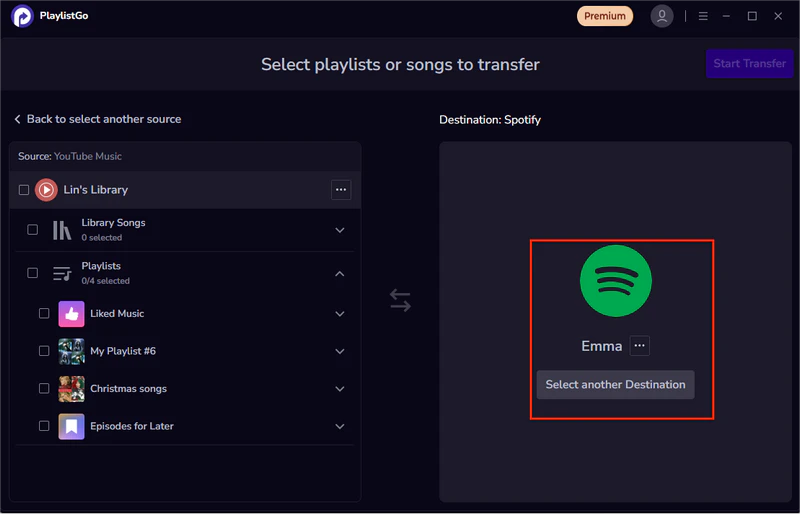Click the Start Transfer button
The image size is (800, 514).
pos(749,63)
